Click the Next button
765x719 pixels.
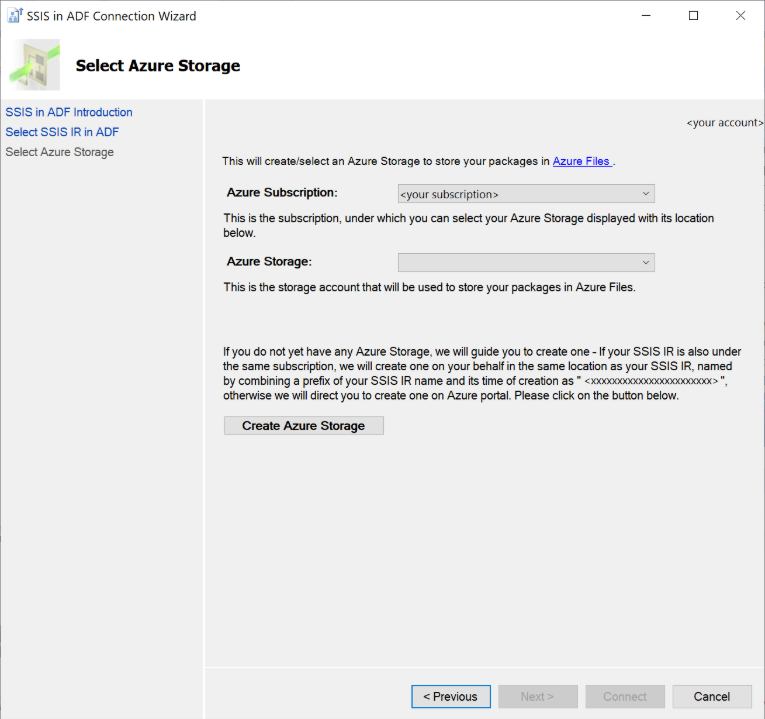pyautogui.click(x=538, y=697)
